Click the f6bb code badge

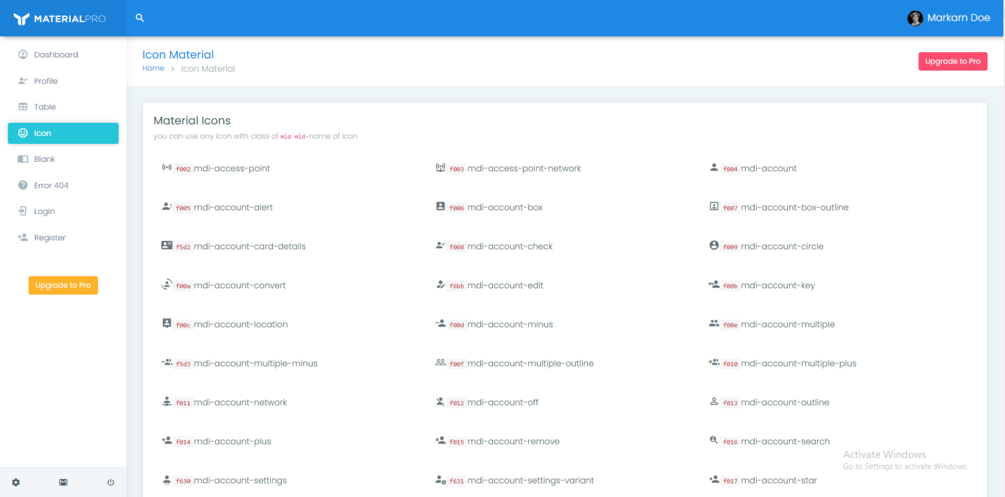pyautogui.click(x=456, y=285)
